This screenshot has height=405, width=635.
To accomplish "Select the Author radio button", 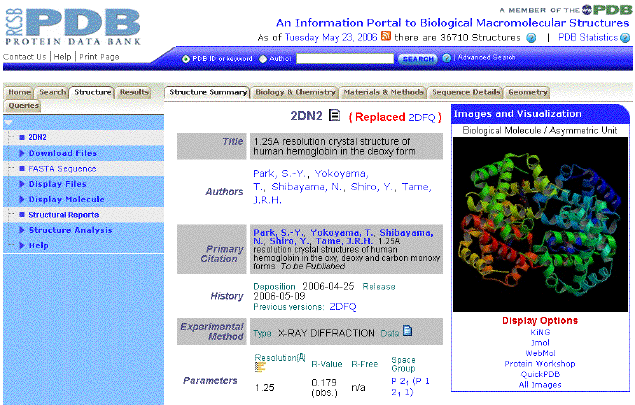I will click(263, 58).
